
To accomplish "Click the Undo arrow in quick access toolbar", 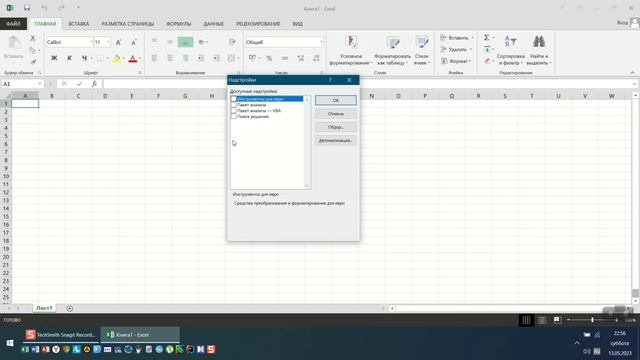I will click(x=44, y=8).
